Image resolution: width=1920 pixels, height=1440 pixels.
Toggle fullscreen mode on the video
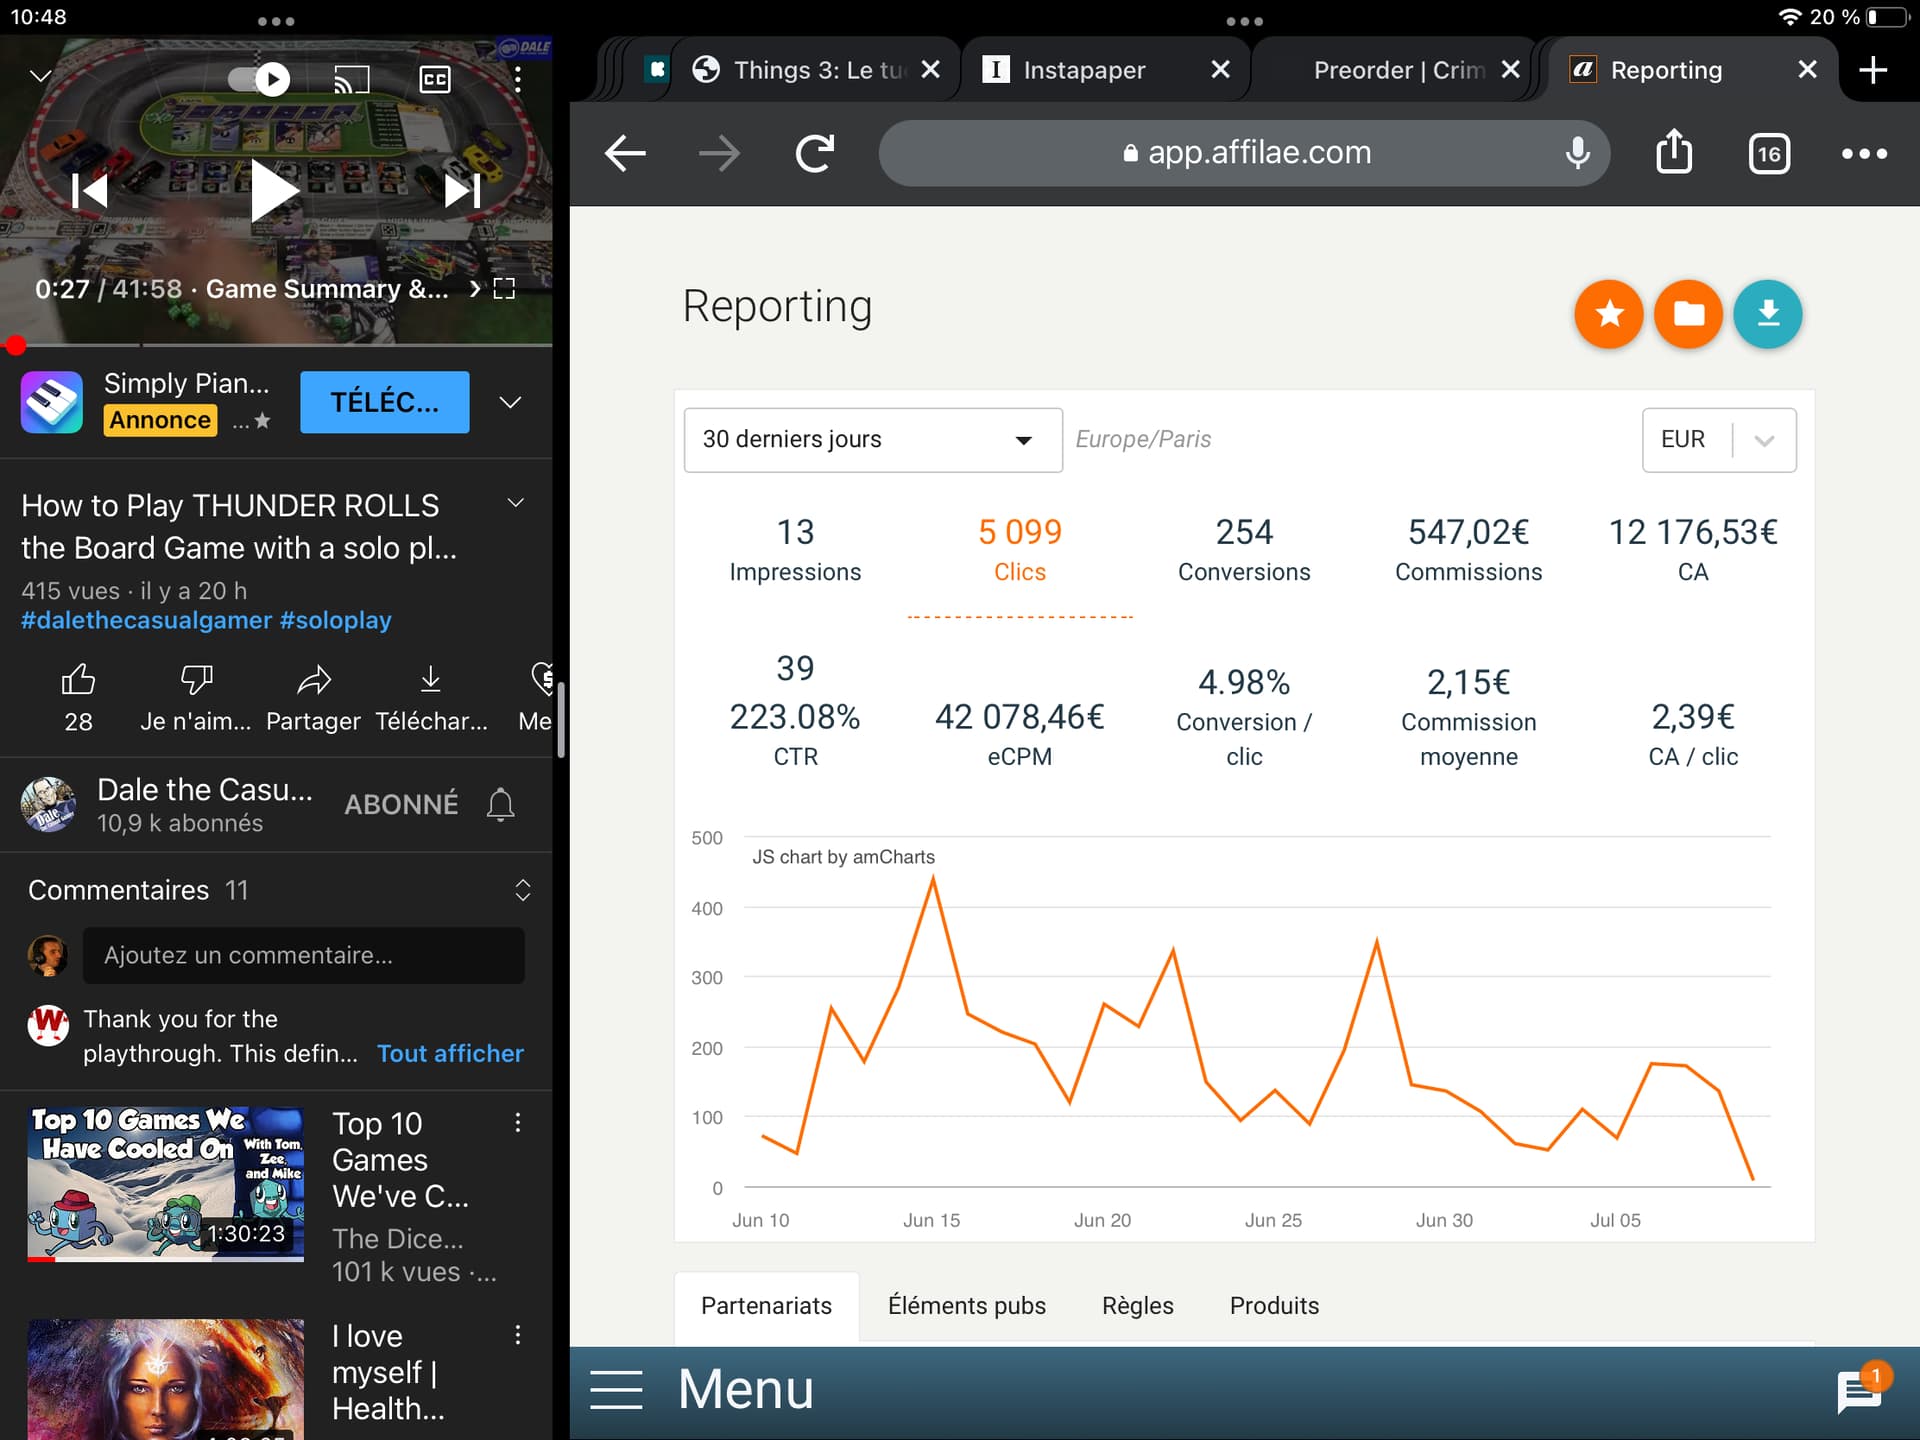tap(505, 289)
